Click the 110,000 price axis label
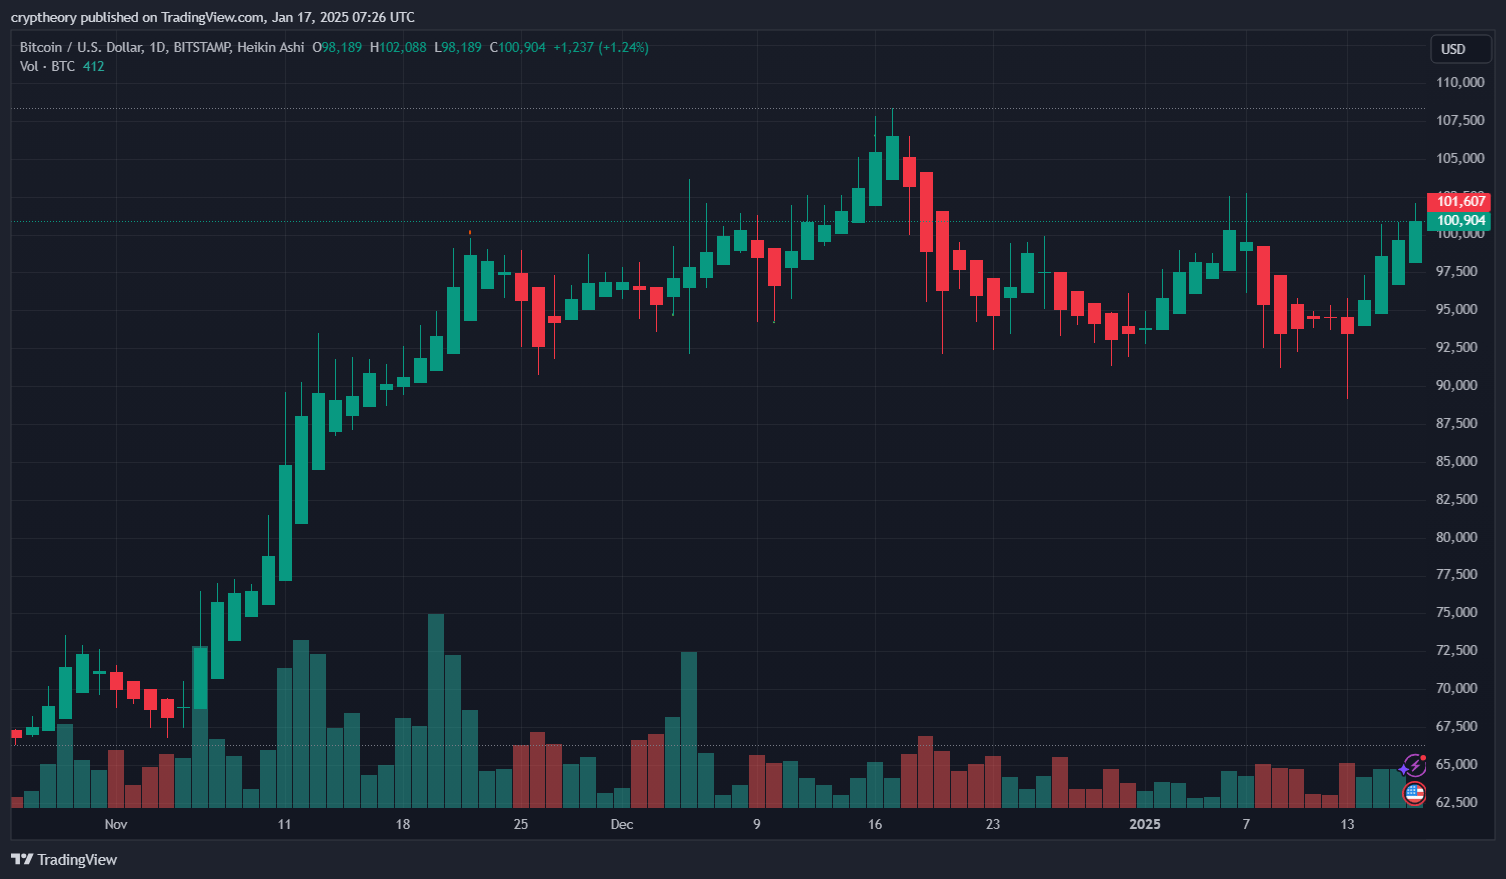 coord(1460,82)
